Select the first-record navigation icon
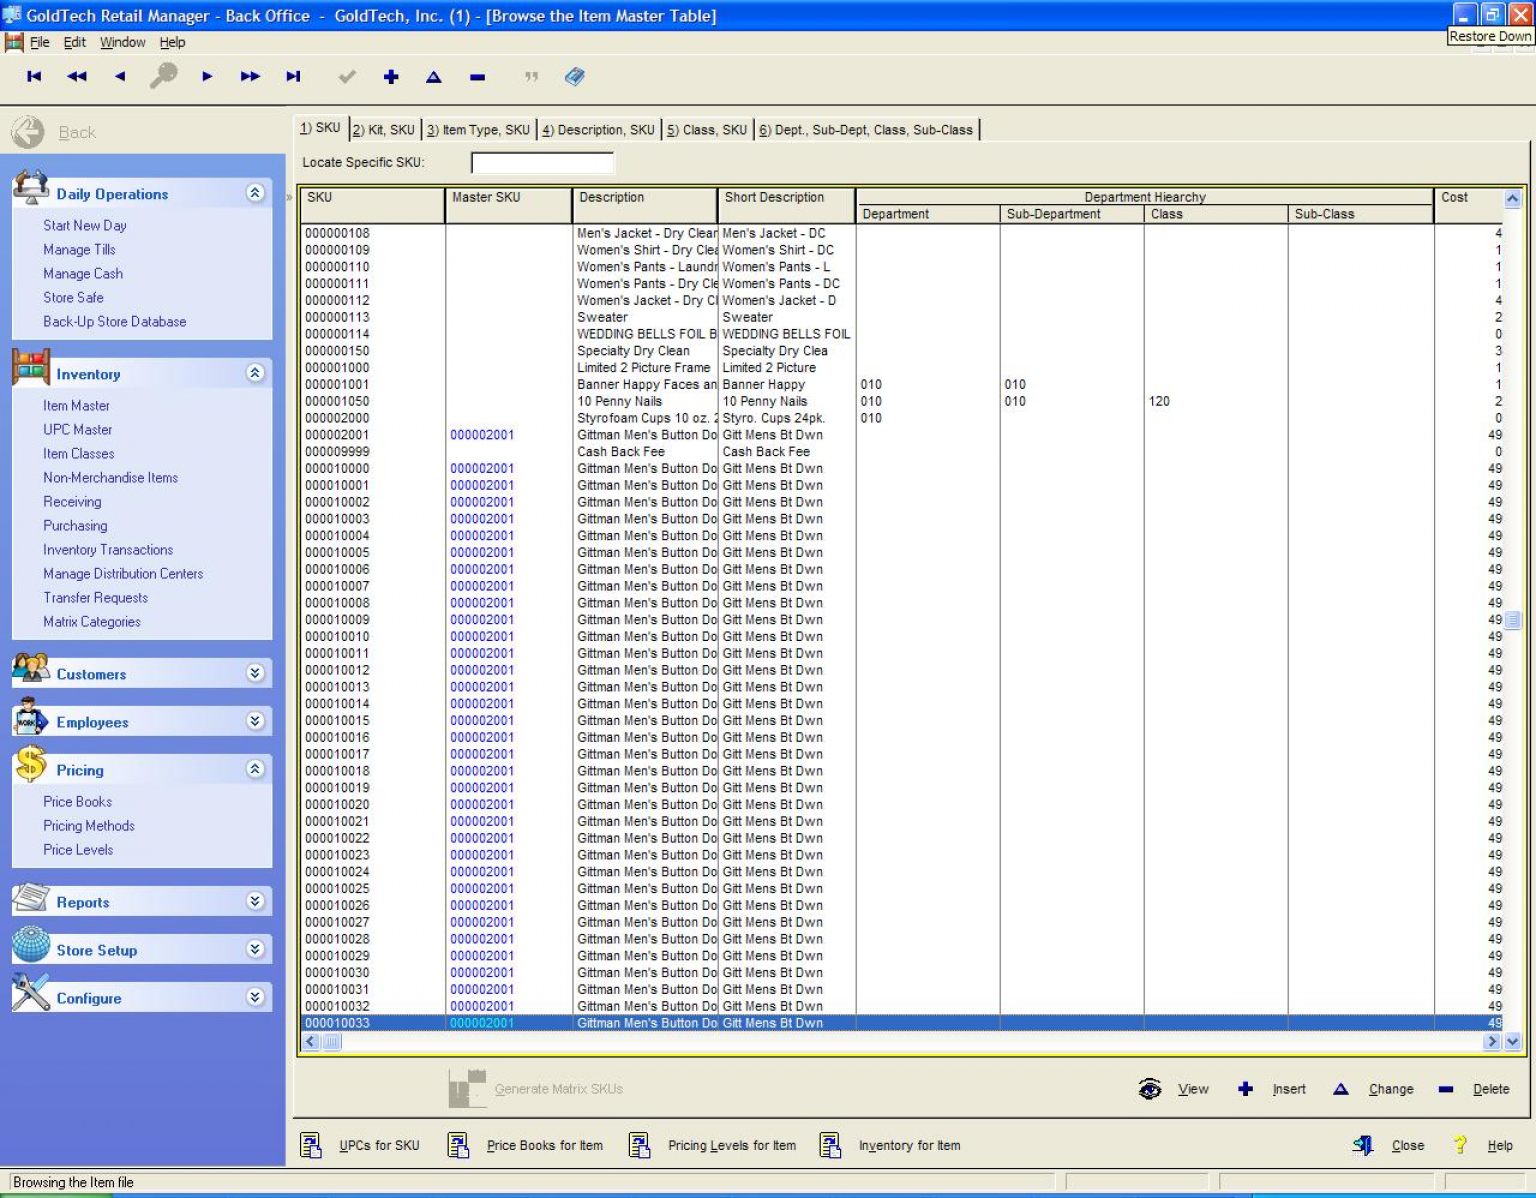 (x=33, y=76)
